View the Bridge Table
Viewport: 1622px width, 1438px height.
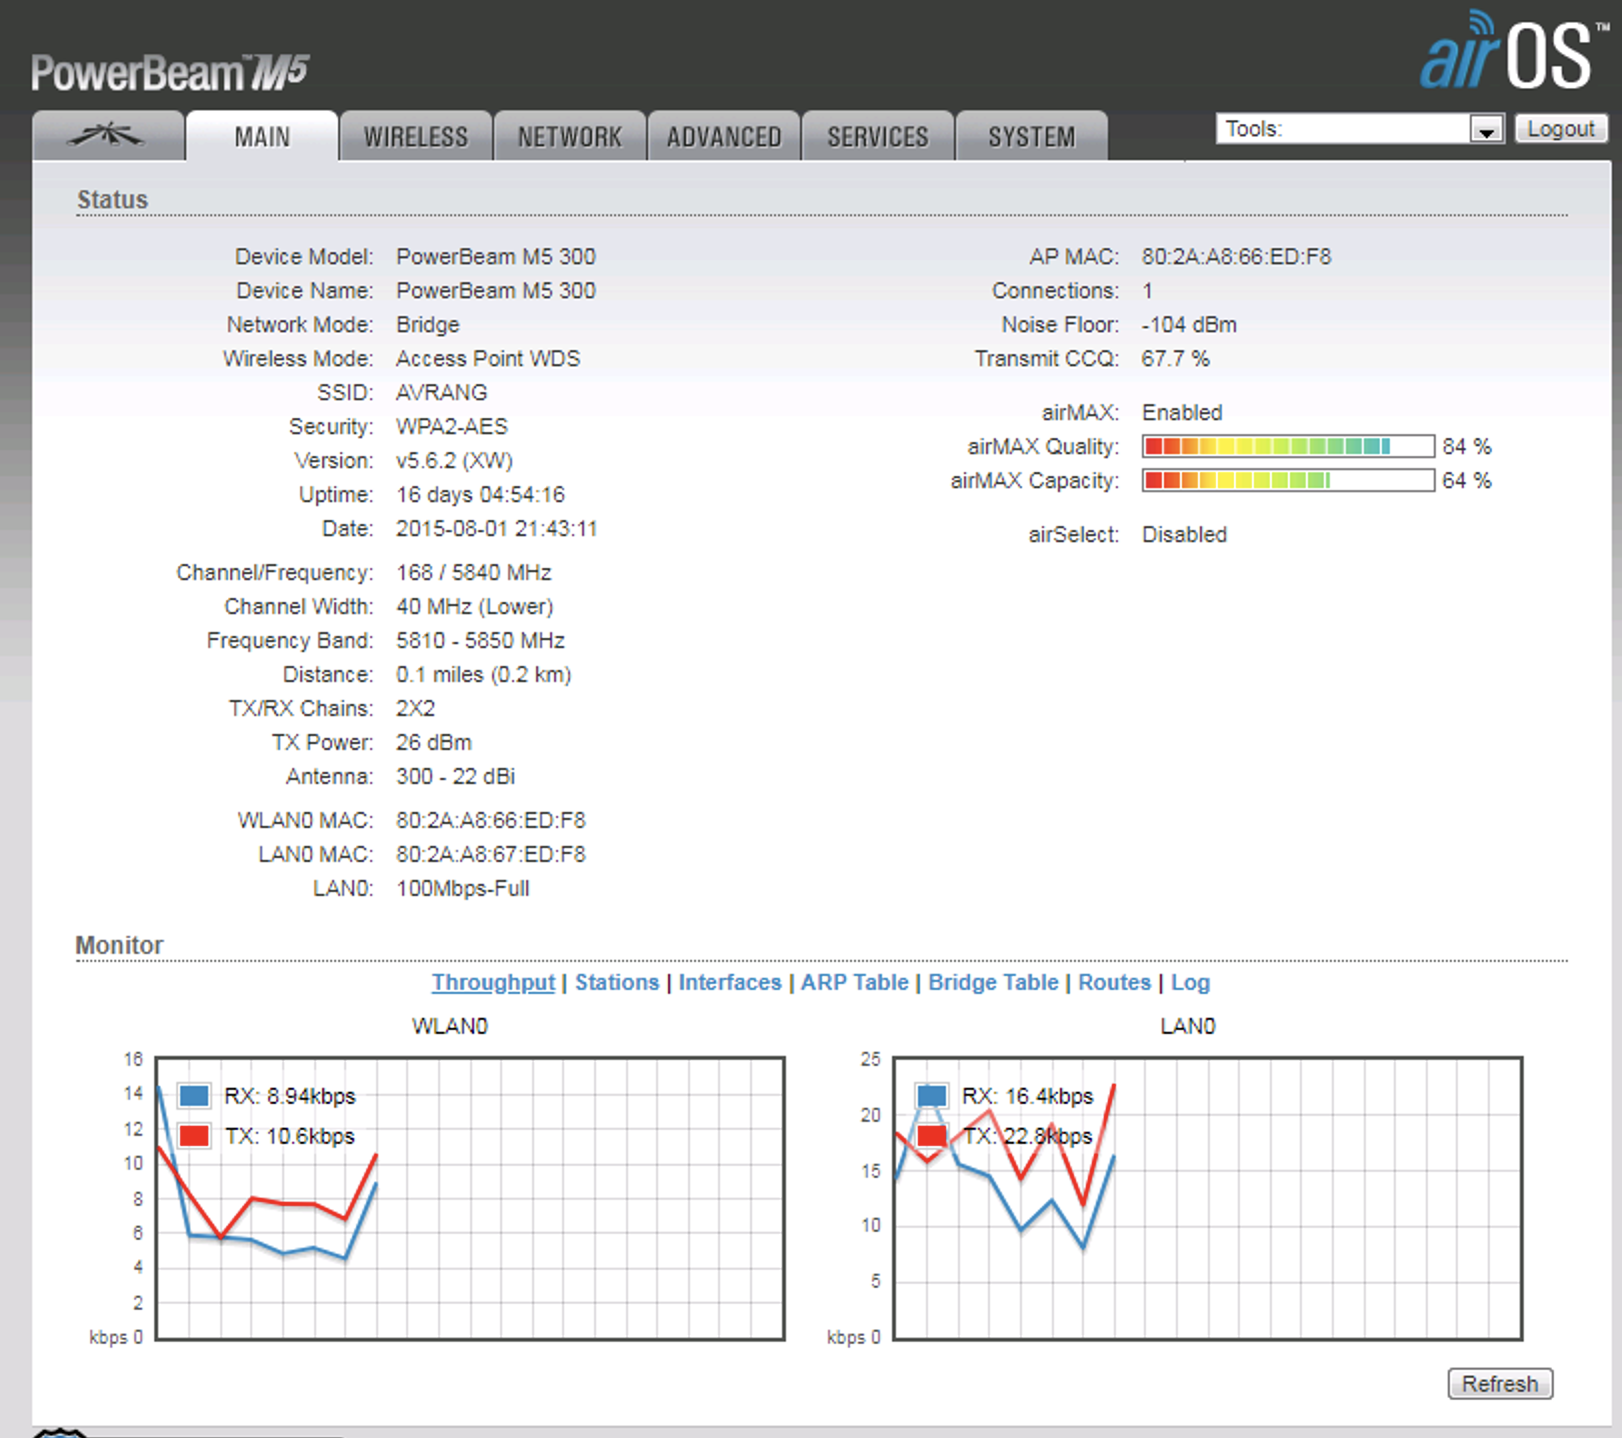tap(993, 982)
